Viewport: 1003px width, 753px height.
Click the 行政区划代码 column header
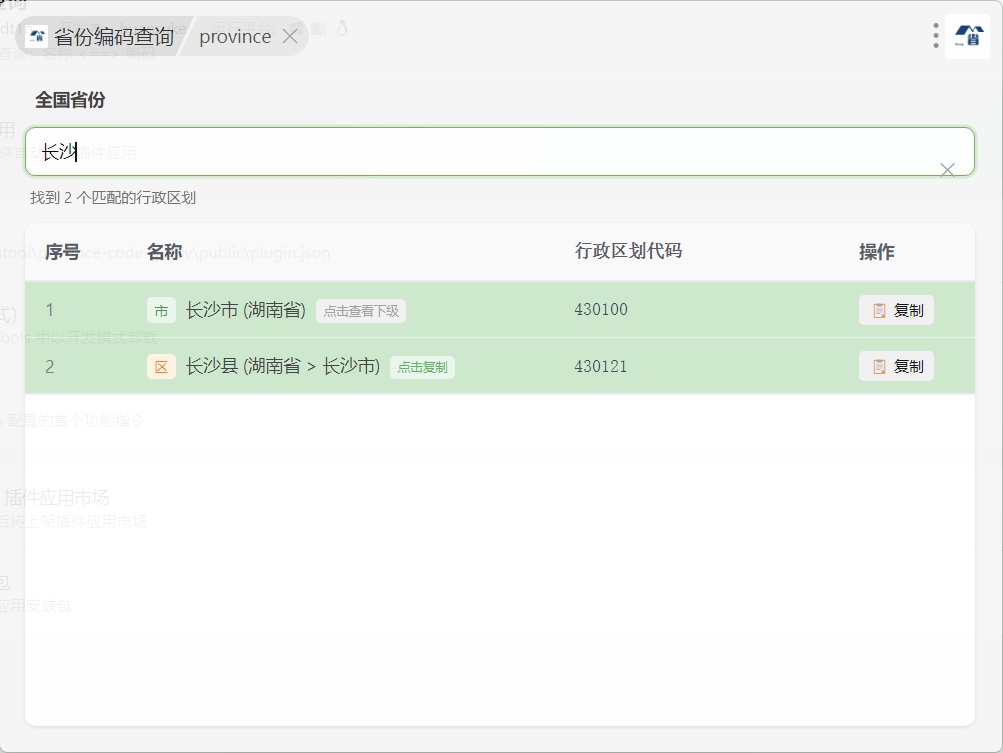coord(628,251)
